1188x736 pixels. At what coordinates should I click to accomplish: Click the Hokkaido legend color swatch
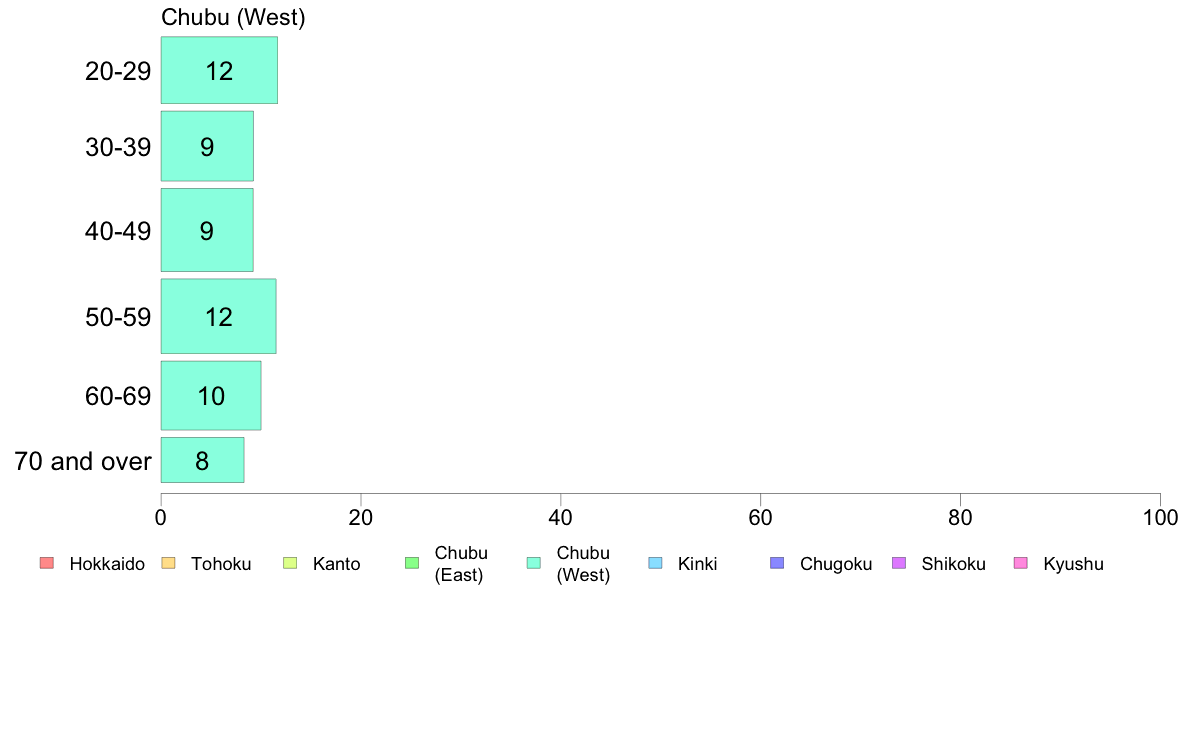tap(47, 563)
